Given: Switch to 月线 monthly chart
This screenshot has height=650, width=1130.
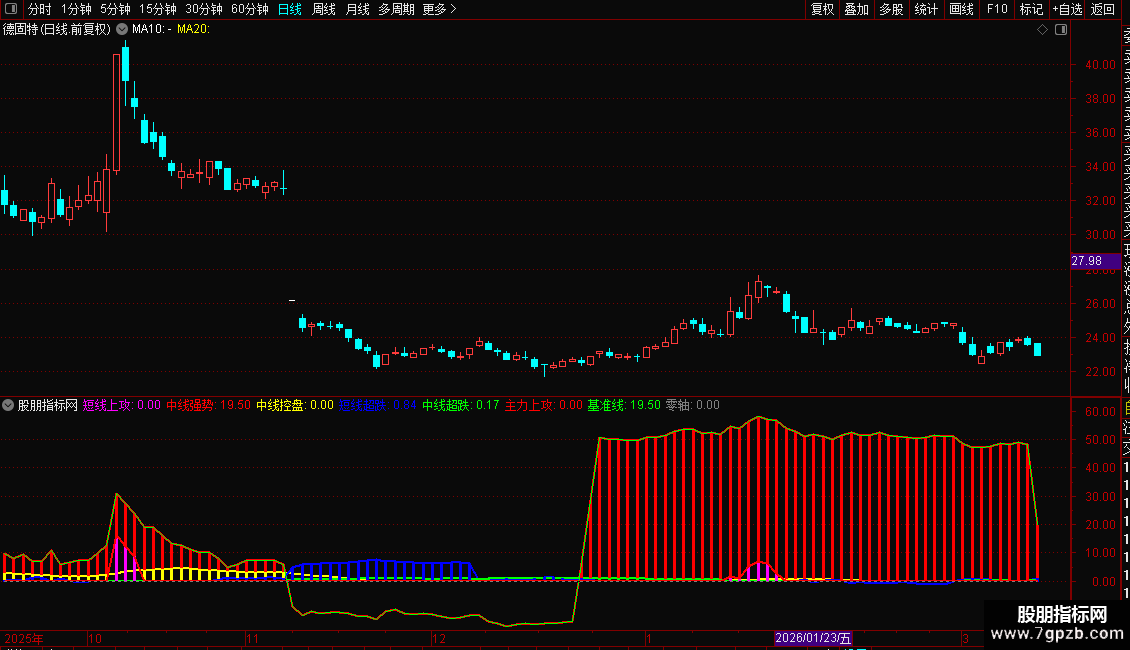Looking at the screenshot, I should pos(357,9).
